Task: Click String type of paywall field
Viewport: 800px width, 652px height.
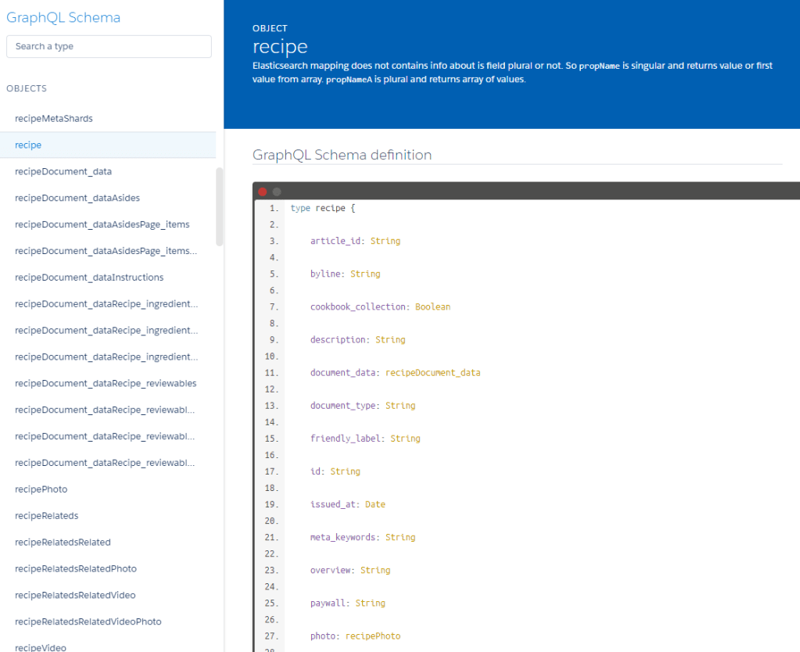Action: tap(370, 603)
